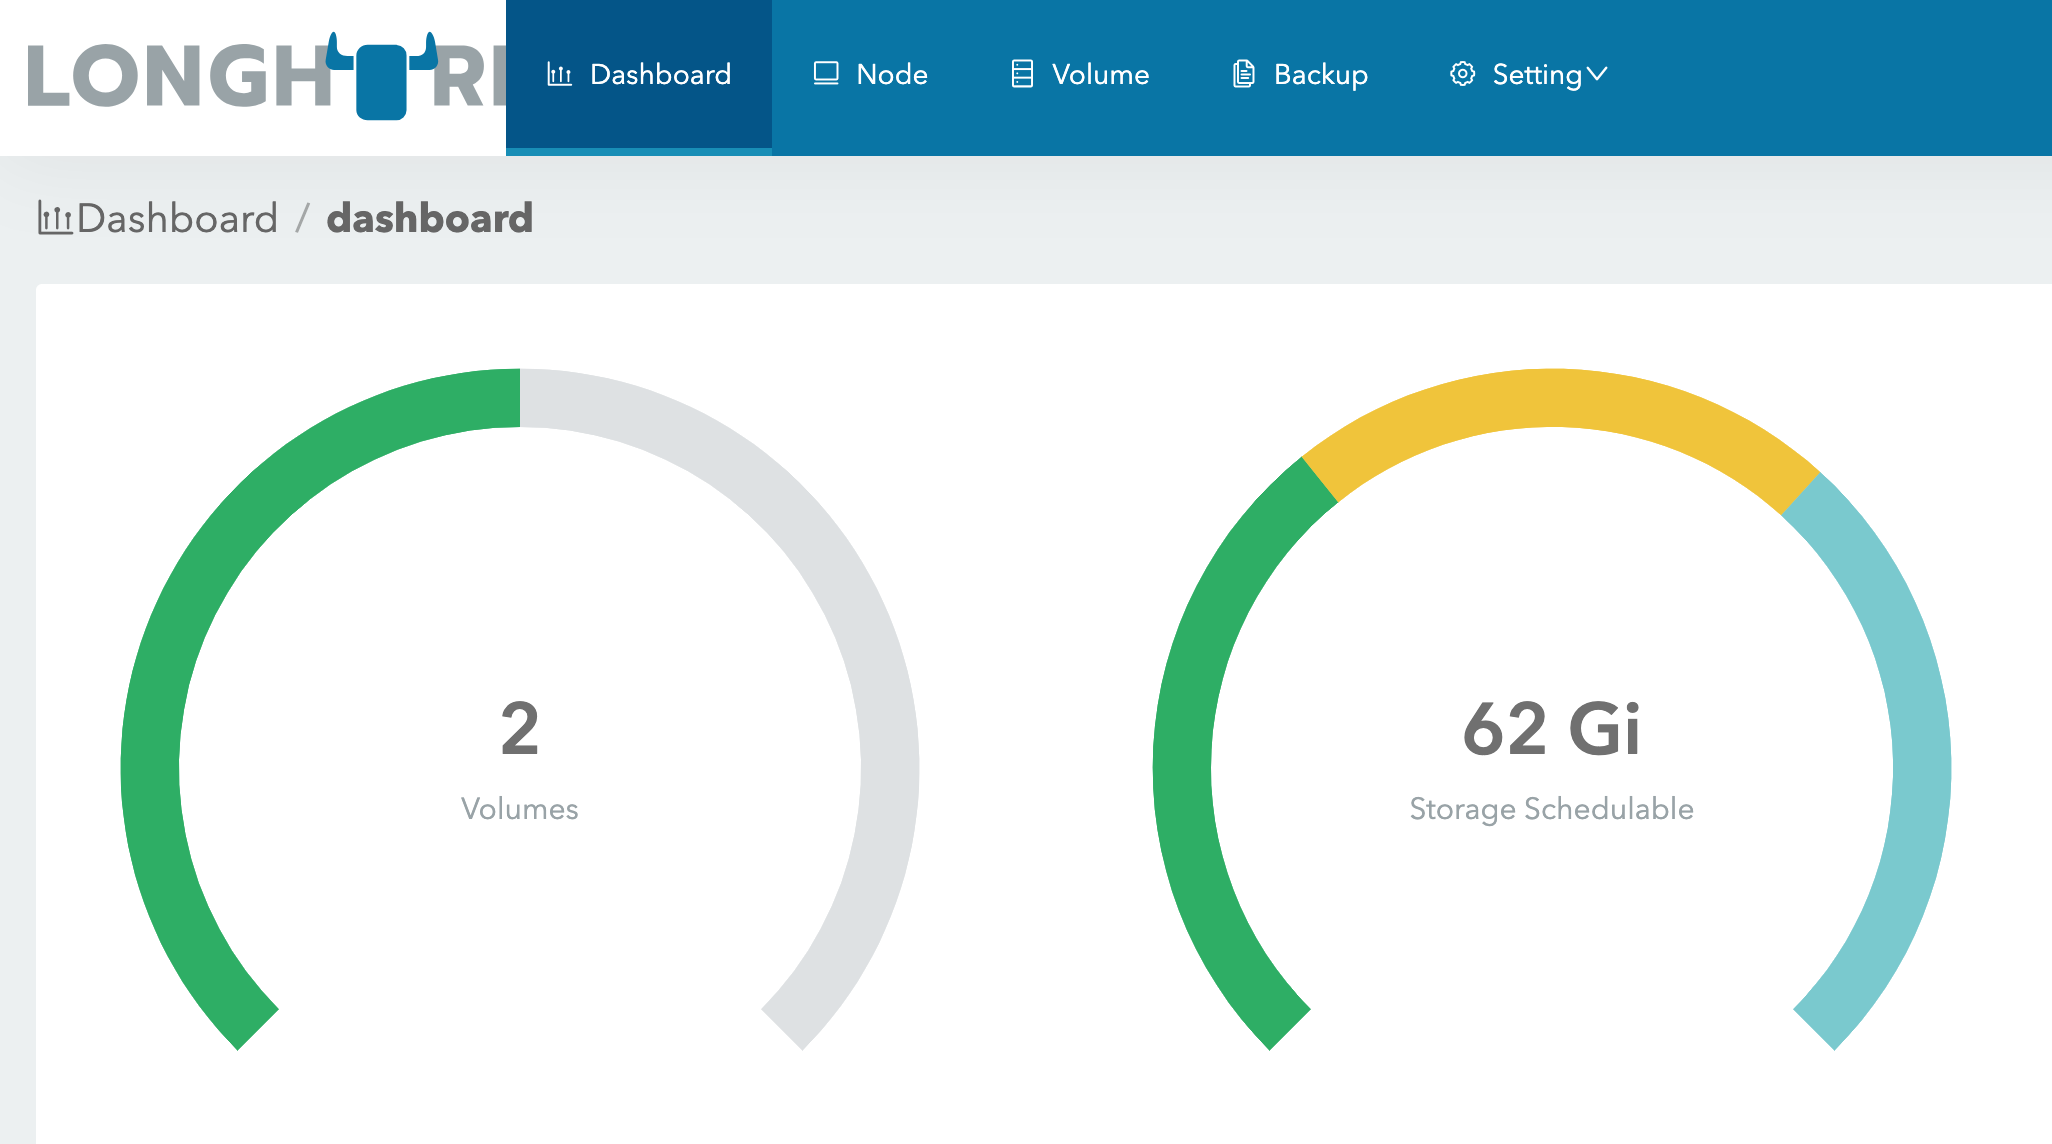Click the Dashboard bar chart icon in navbar
This screenshot has width=2052, height=1144.
coord(559,74)
